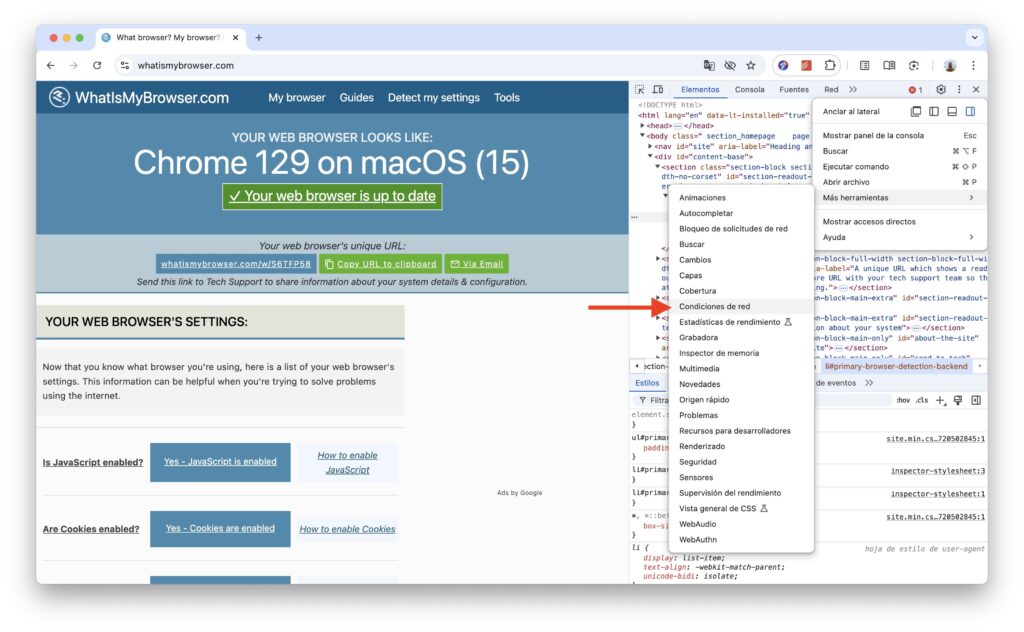This screenshot has height=632, width=1024.
Task: Dock DevTools to the right side
Action: point(970,112)
